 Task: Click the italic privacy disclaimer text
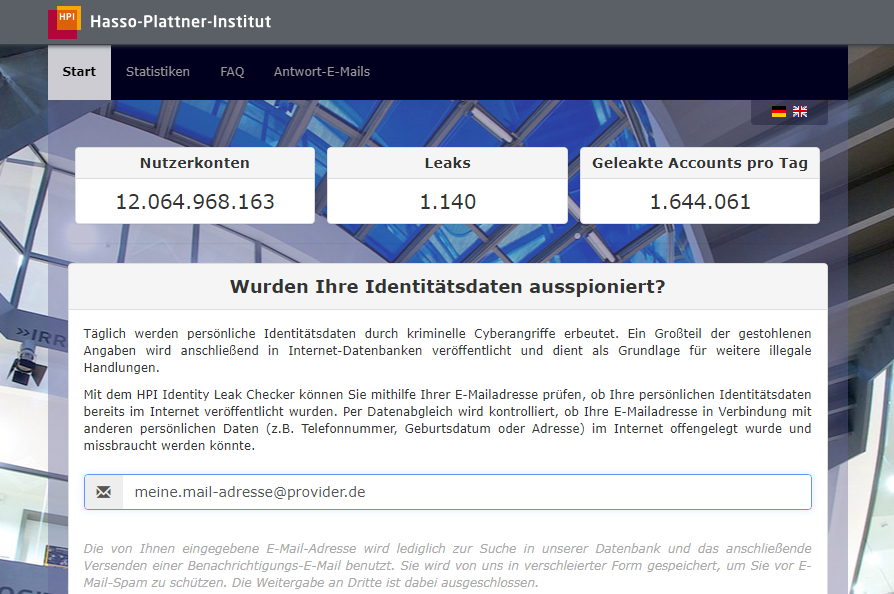[x=447, y=565]
